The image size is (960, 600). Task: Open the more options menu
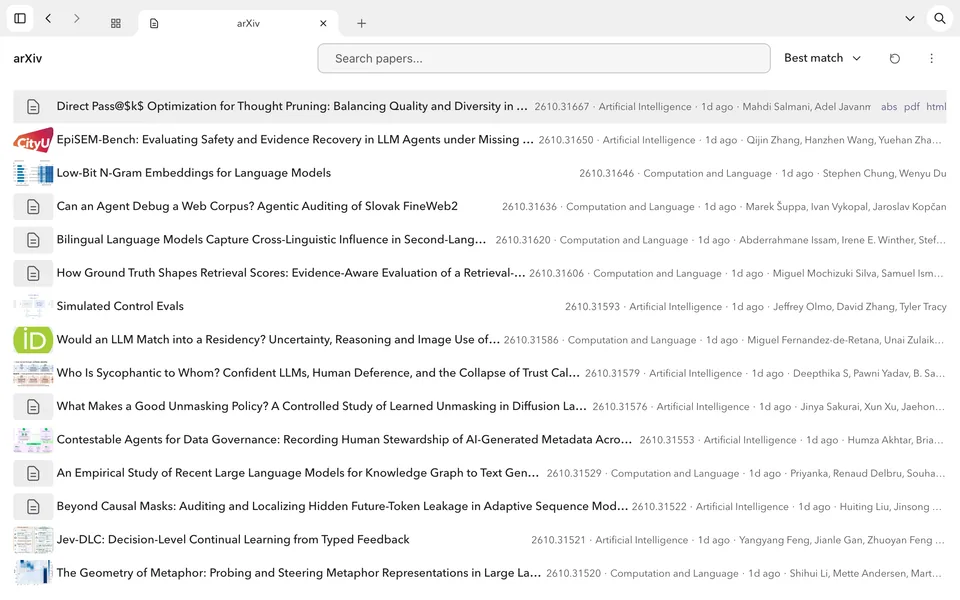(931, 58)
